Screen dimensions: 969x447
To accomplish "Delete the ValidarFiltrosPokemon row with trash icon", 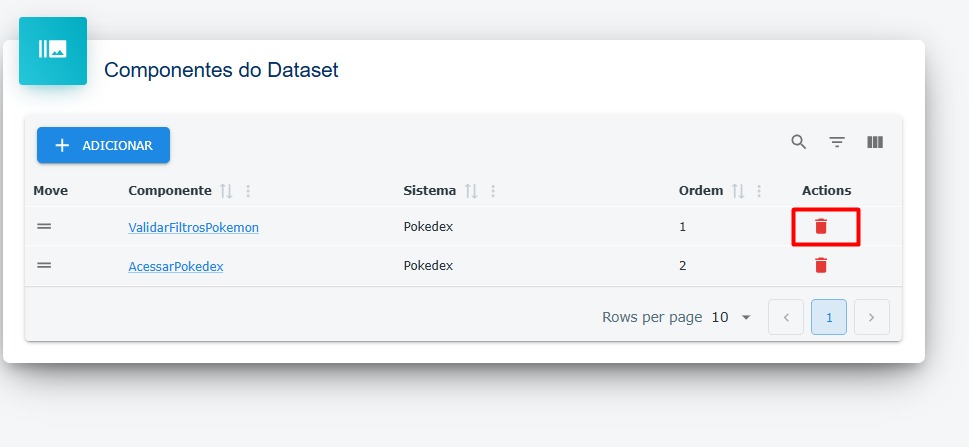I will coord(821,226).
